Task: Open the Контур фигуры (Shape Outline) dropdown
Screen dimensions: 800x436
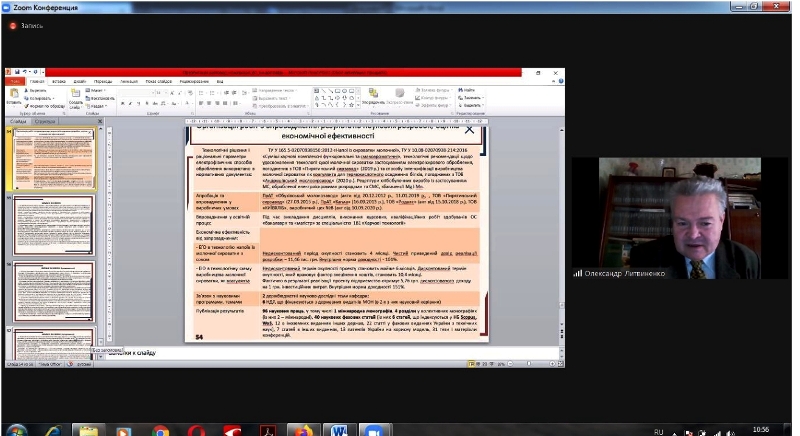Action: click(x=434, y=97)
